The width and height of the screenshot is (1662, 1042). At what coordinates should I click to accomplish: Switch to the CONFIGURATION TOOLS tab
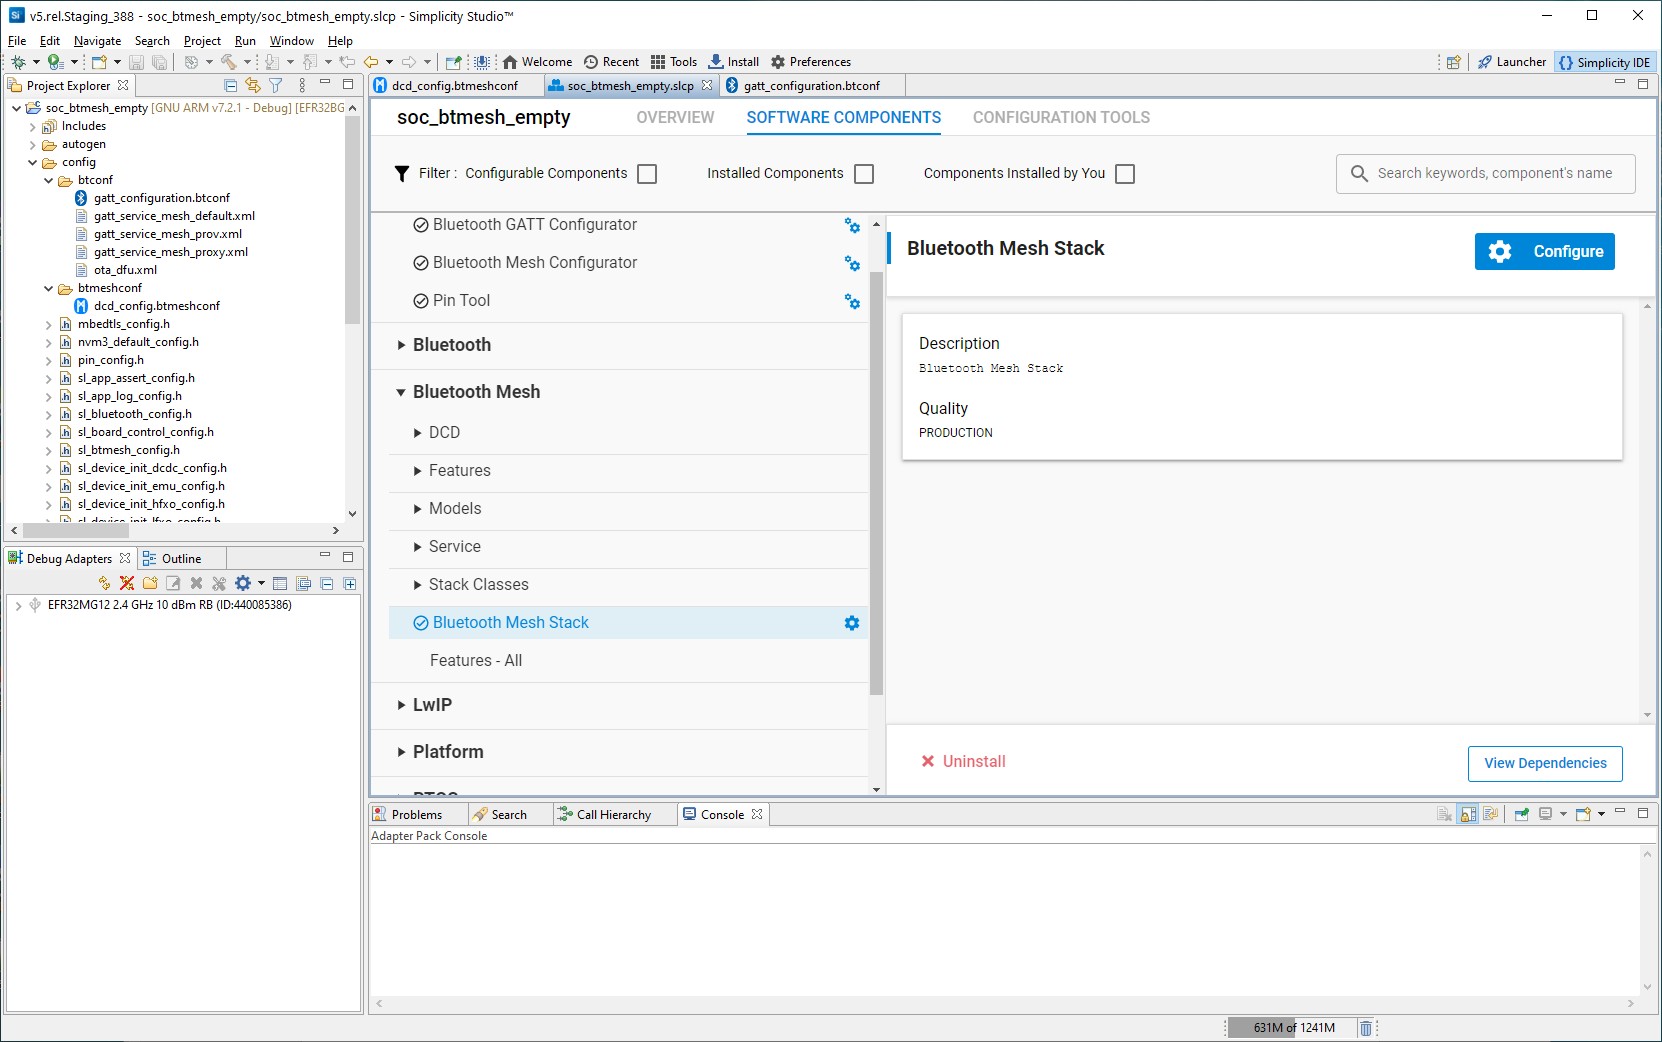pyautogui.click(x=1060, y=117)
